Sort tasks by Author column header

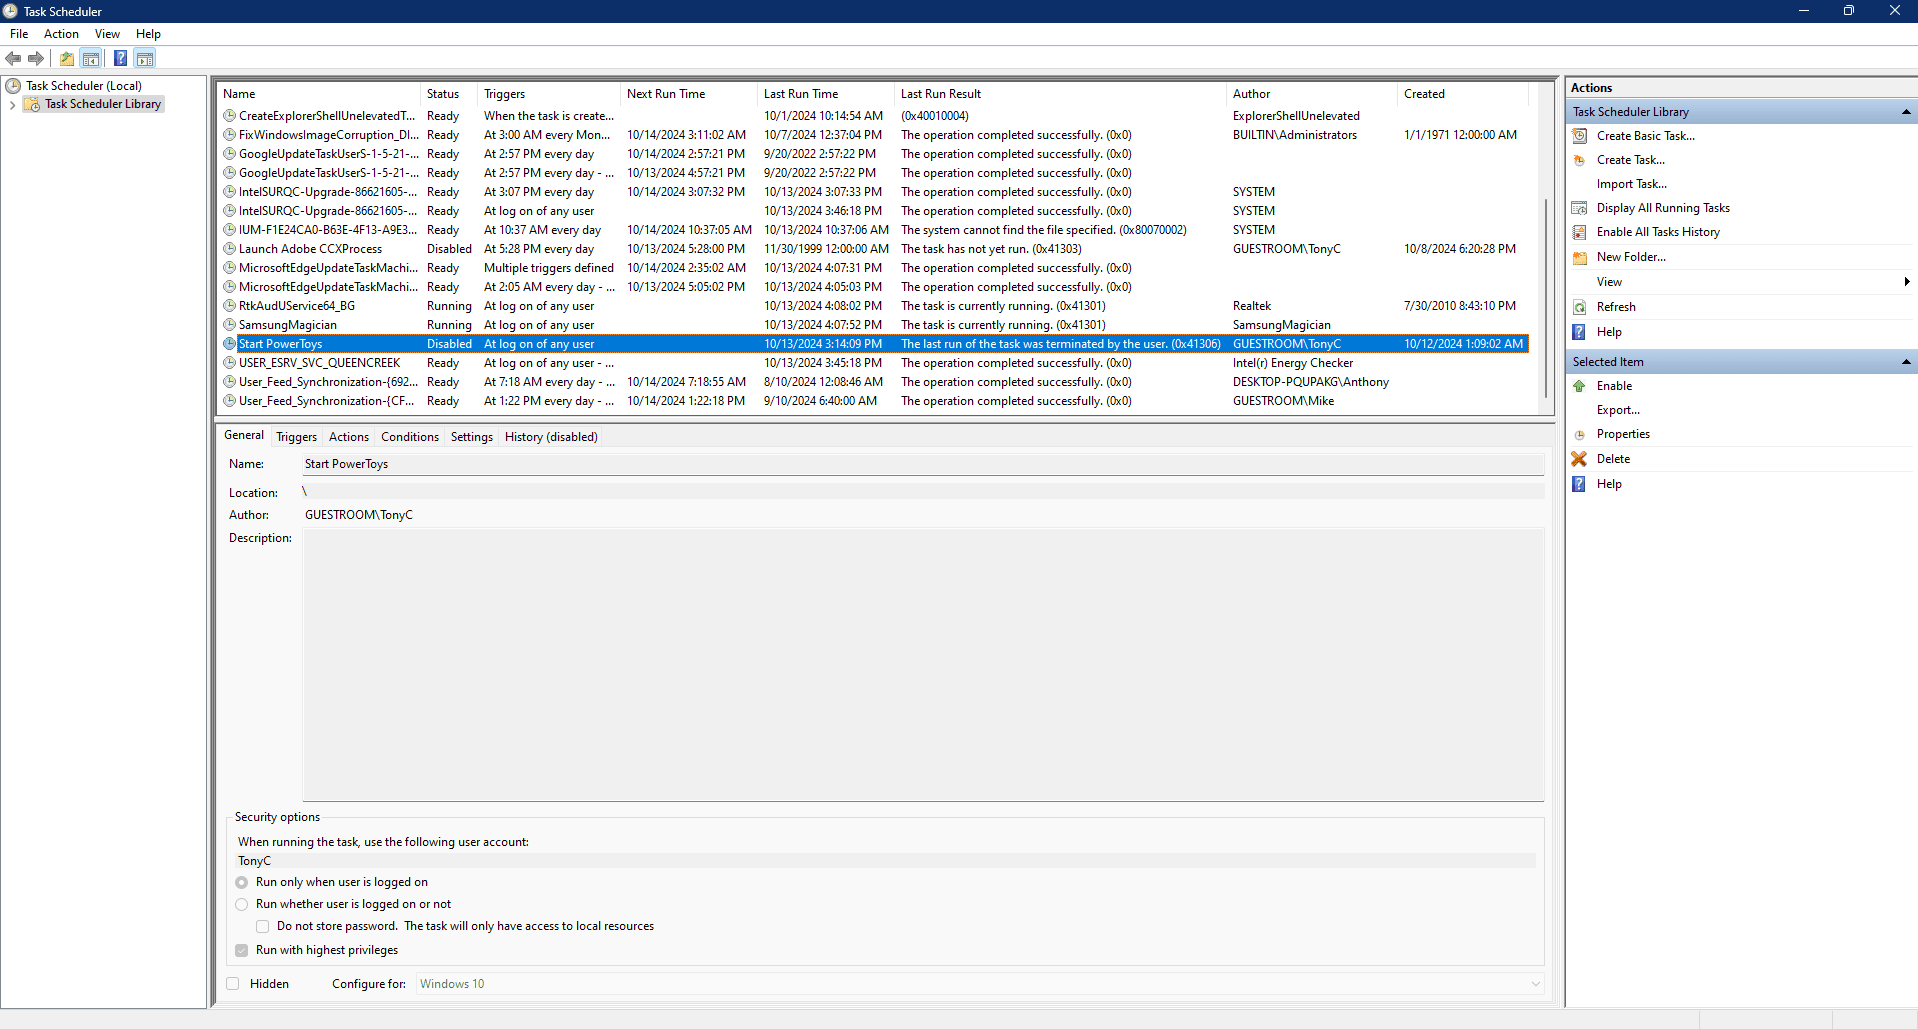click(1312, 94)
